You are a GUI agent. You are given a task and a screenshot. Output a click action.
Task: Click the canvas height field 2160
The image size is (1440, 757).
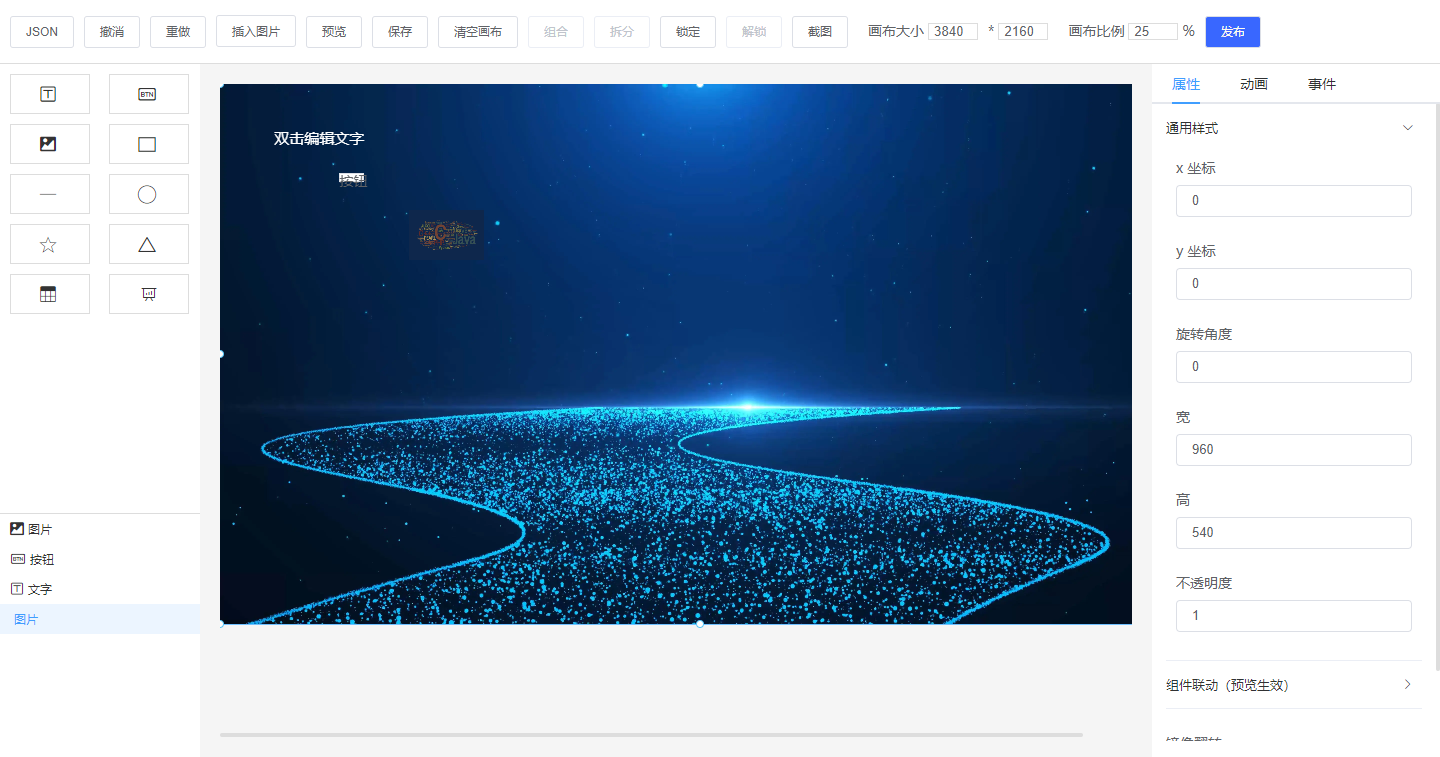1023,32
